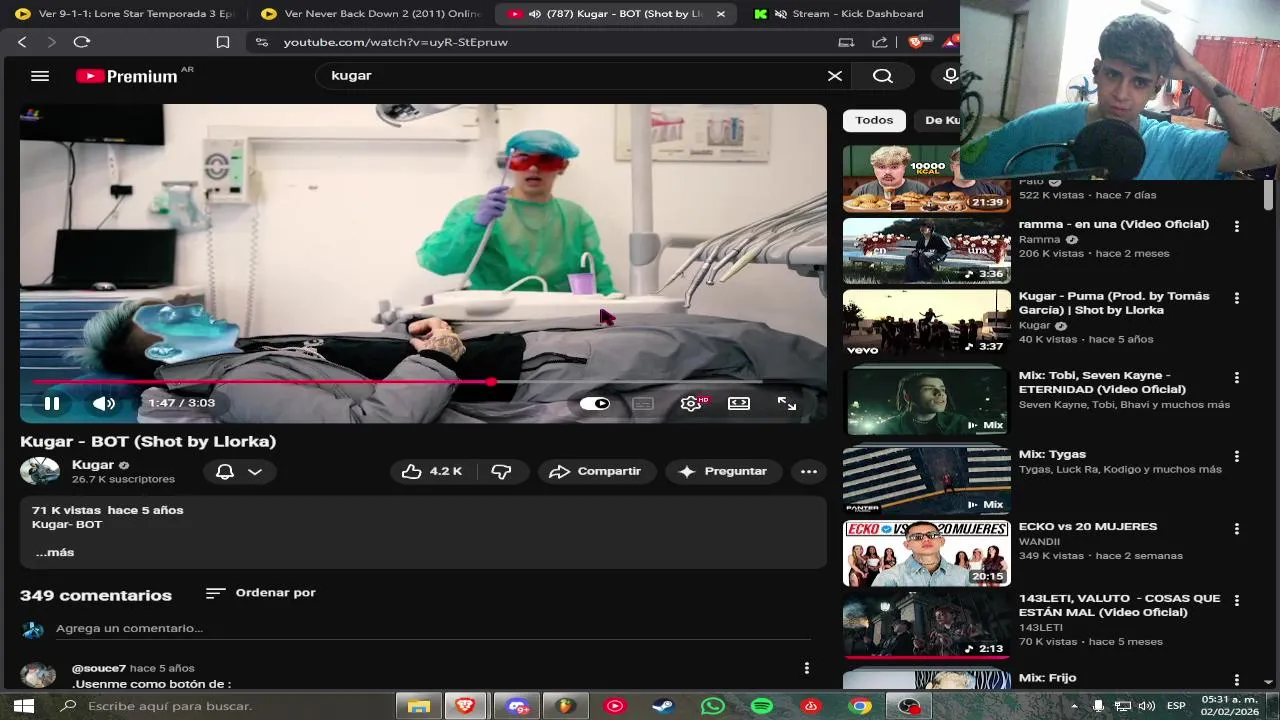Screen dimensions: 1280x720
Task: Open options for 143LETI, VALUTO video
Action: (1237, 601)
